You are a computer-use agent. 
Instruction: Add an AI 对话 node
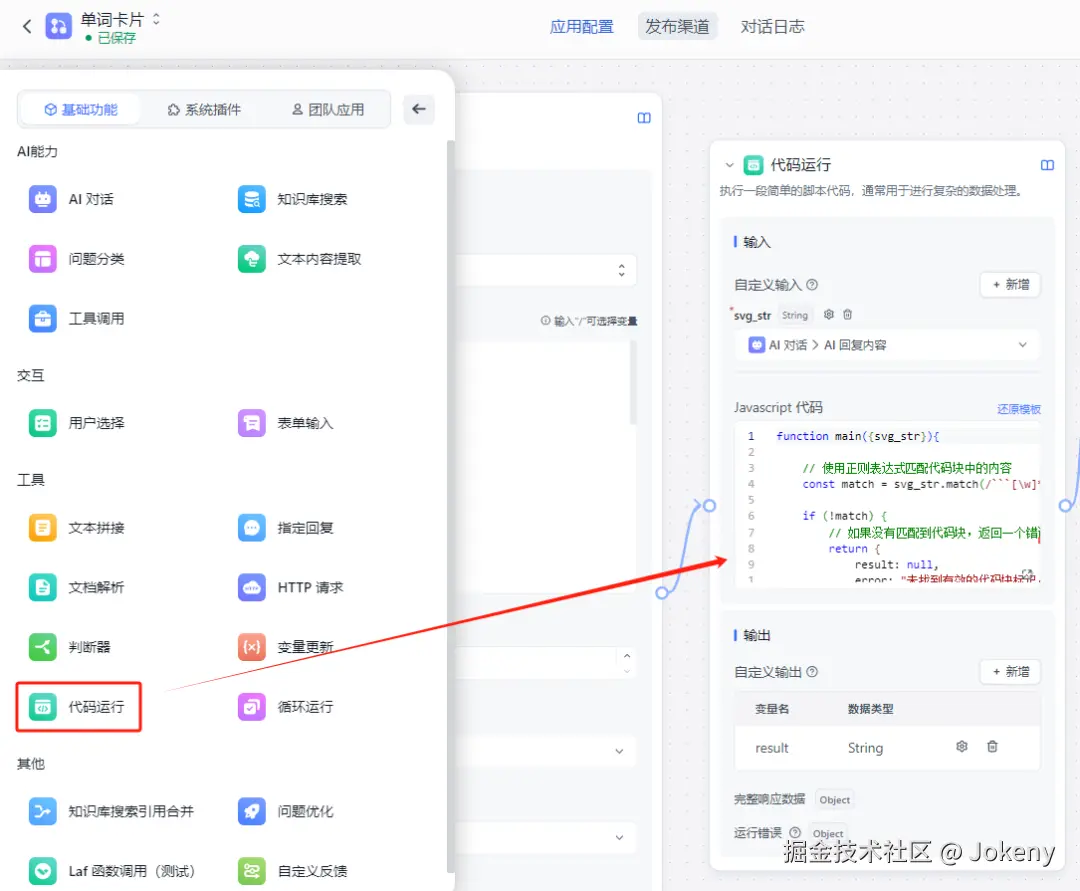tap(72, 199)
